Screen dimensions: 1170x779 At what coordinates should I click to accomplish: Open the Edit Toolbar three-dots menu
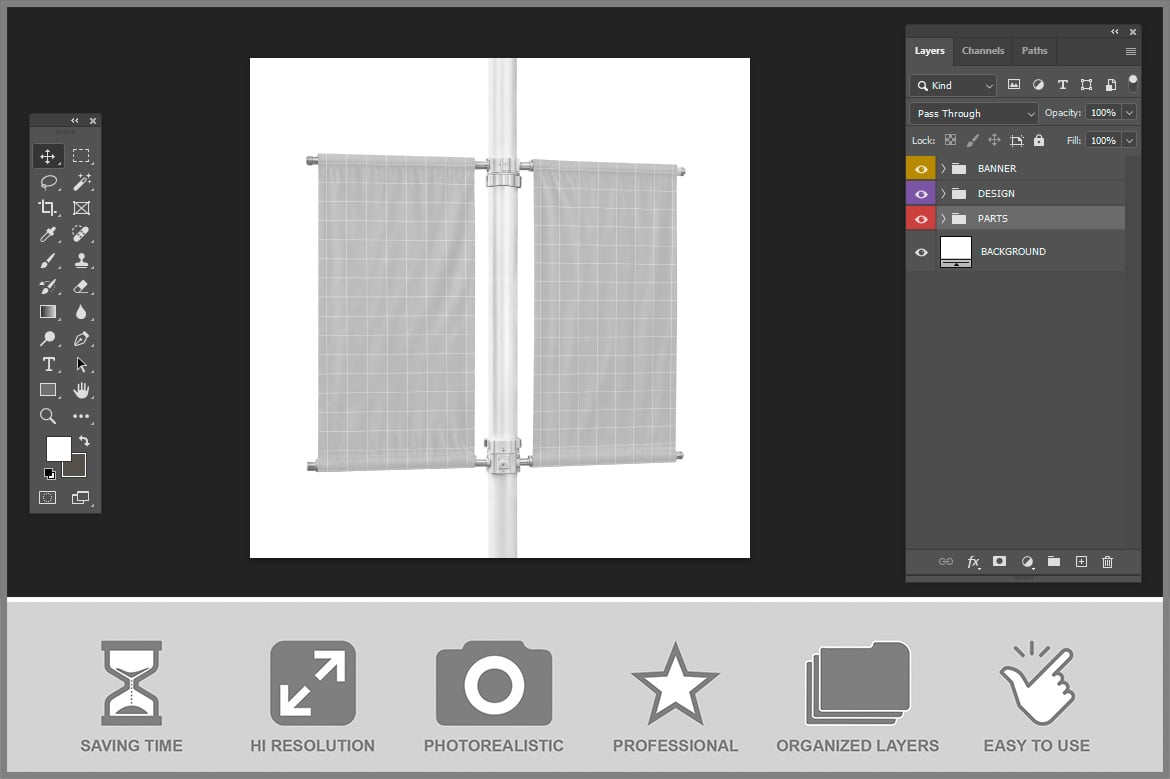coord(81,416)
